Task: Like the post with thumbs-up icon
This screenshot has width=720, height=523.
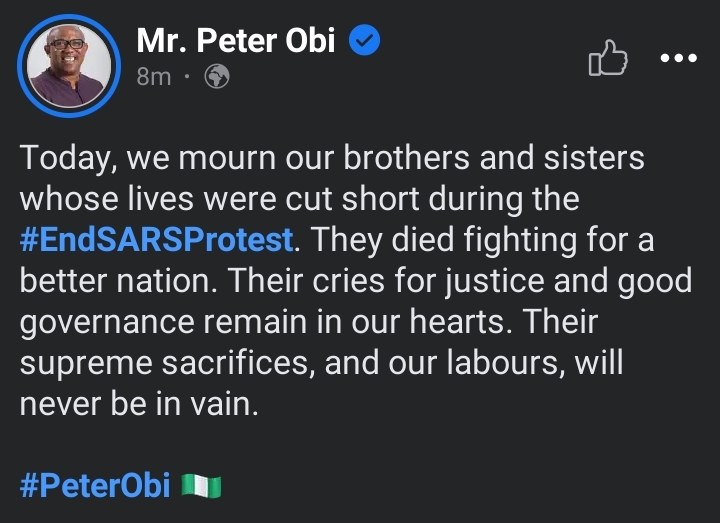Action: click(609, 59)
